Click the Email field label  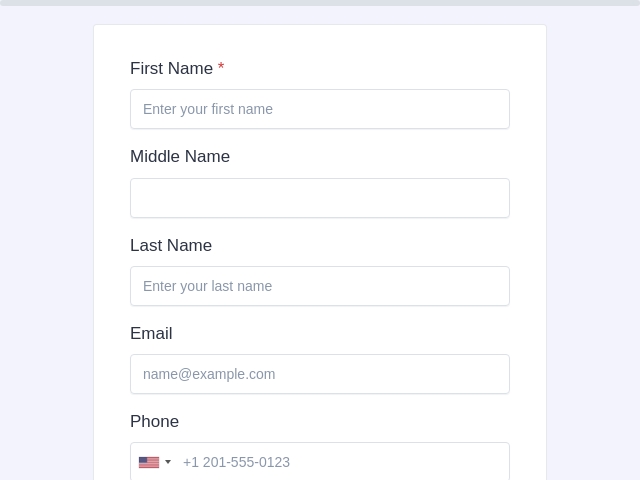pyautogui.click(x=151, y=333)
